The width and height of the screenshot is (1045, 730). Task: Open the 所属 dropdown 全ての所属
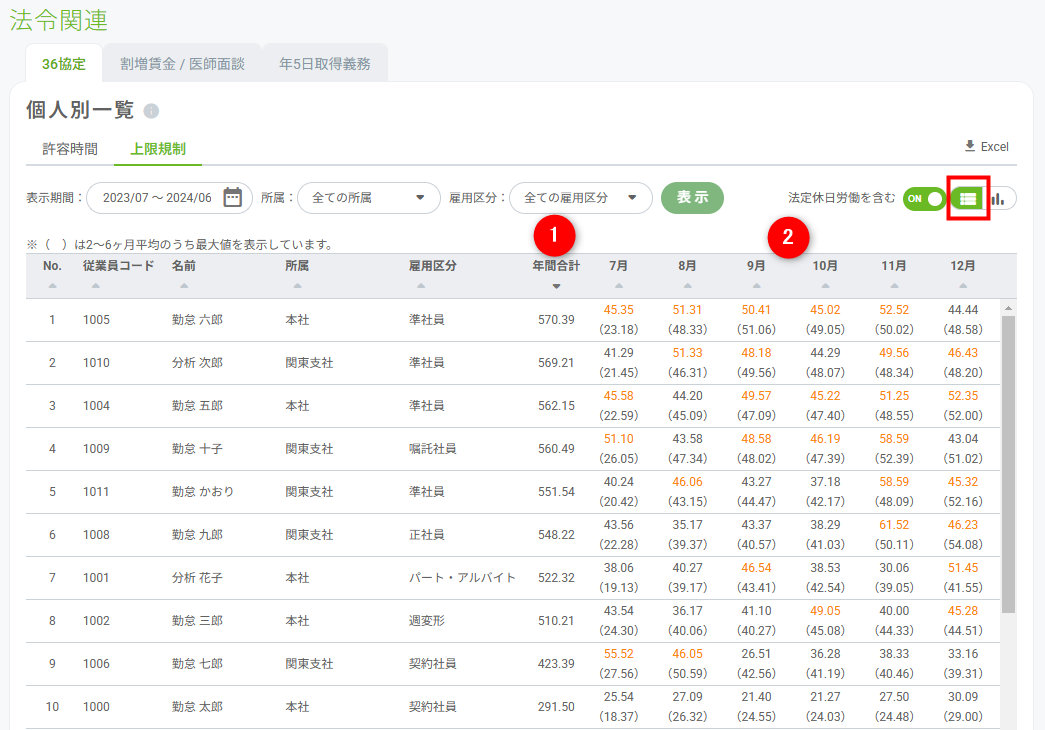(369, 198)
